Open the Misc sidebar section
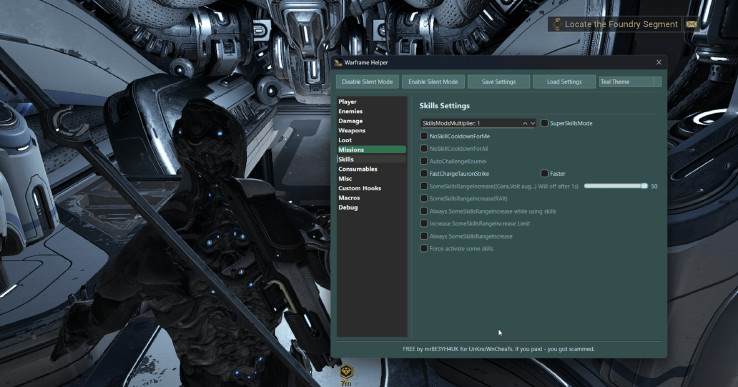 click(371, 178)
